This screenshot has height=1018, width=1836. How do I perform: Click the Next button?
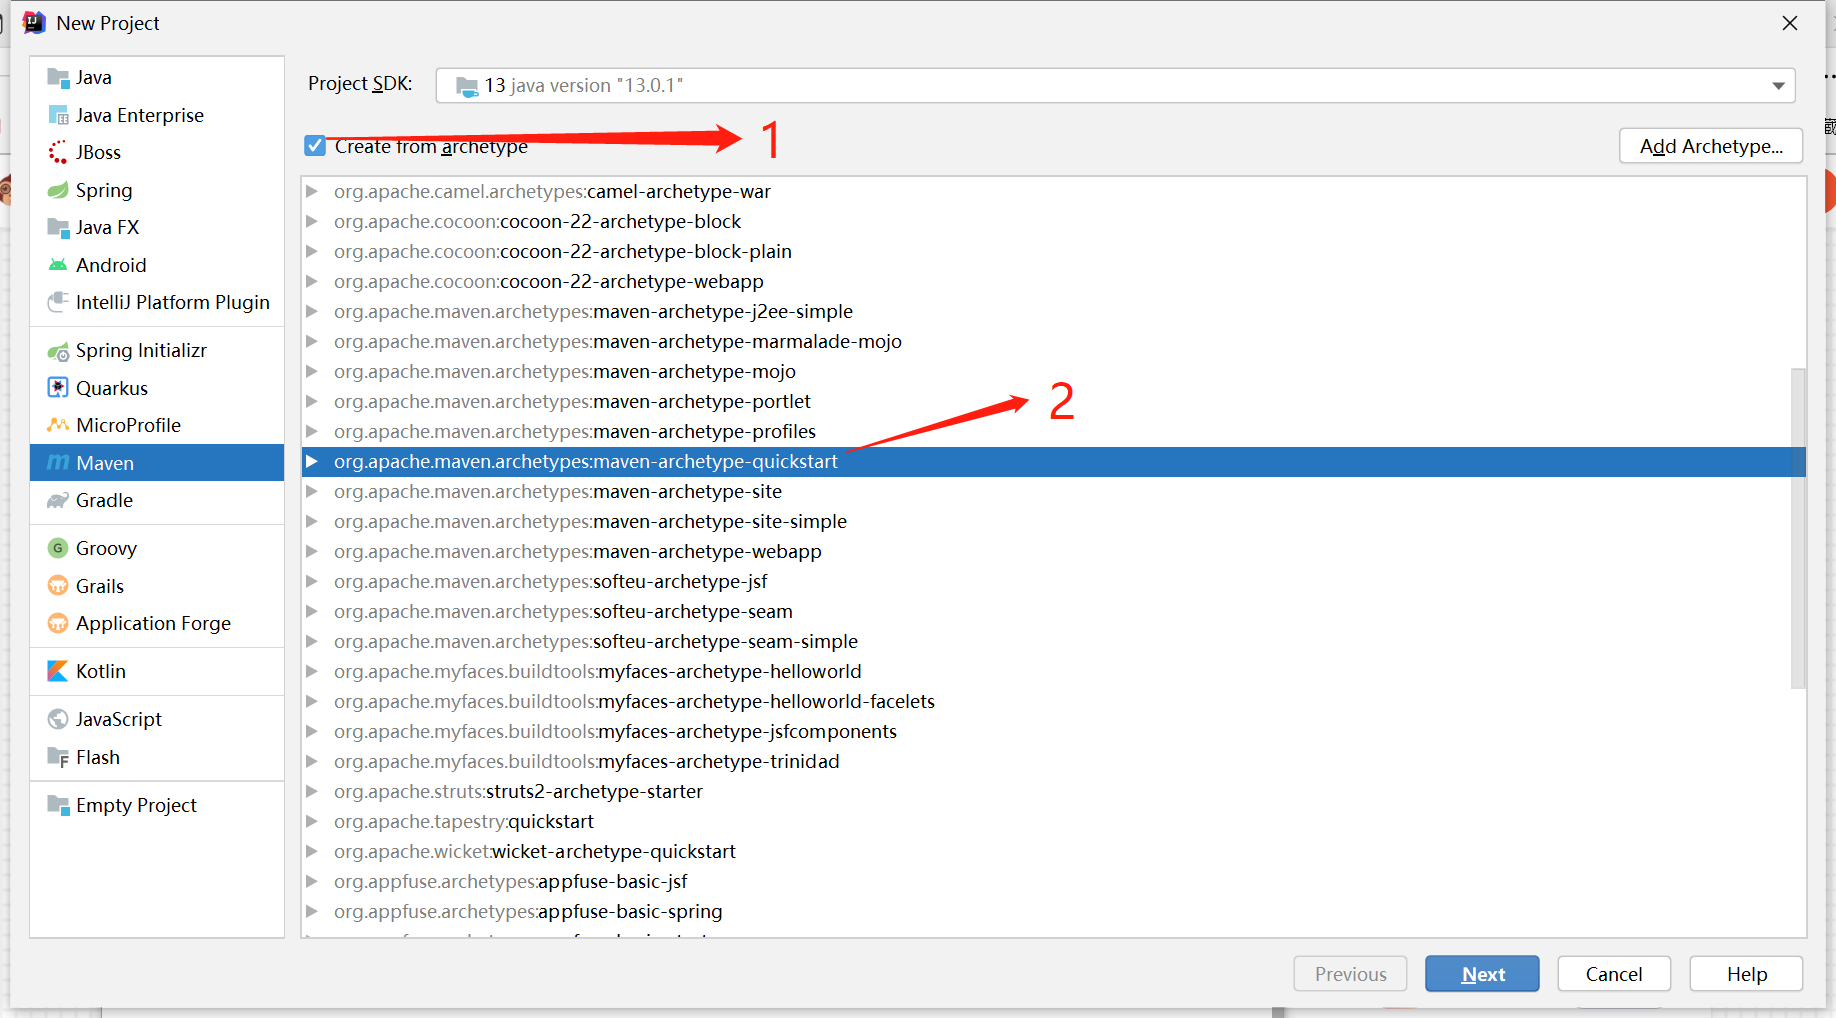click(1482, 974)
